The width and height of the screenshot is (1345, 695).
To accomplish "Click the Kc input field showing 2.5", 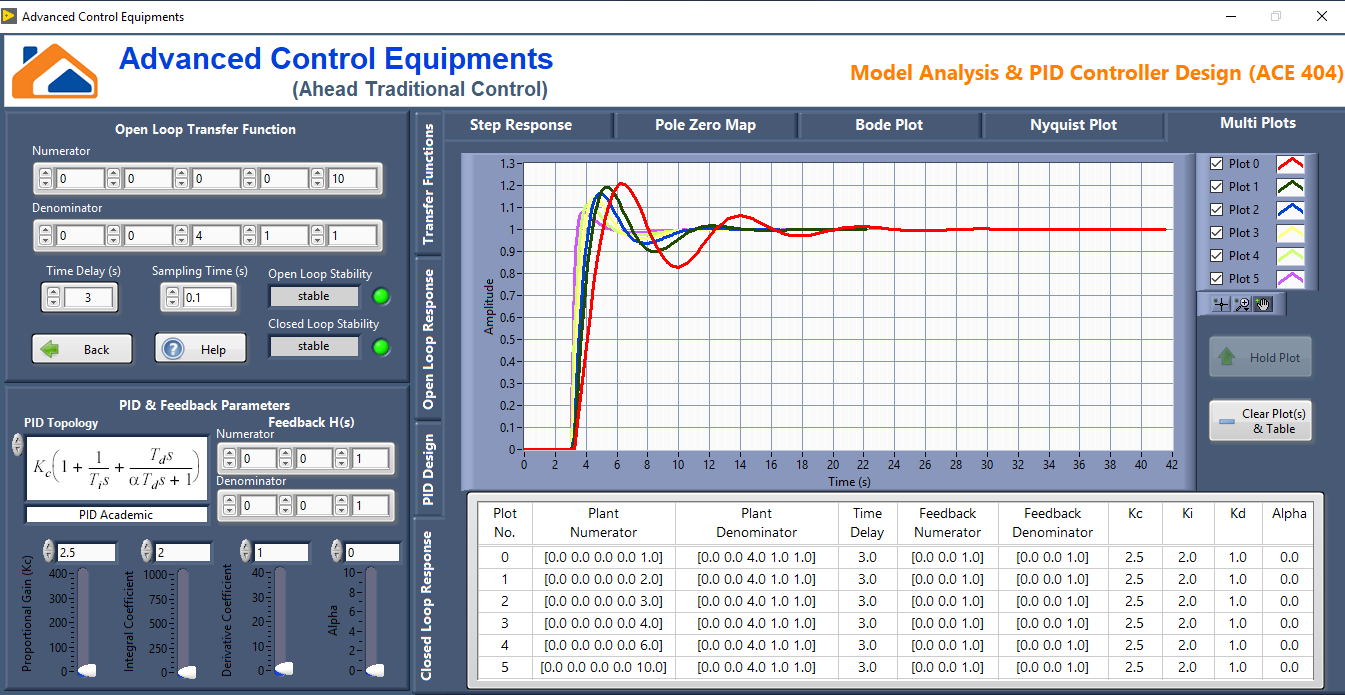I will tap(86, 552).
